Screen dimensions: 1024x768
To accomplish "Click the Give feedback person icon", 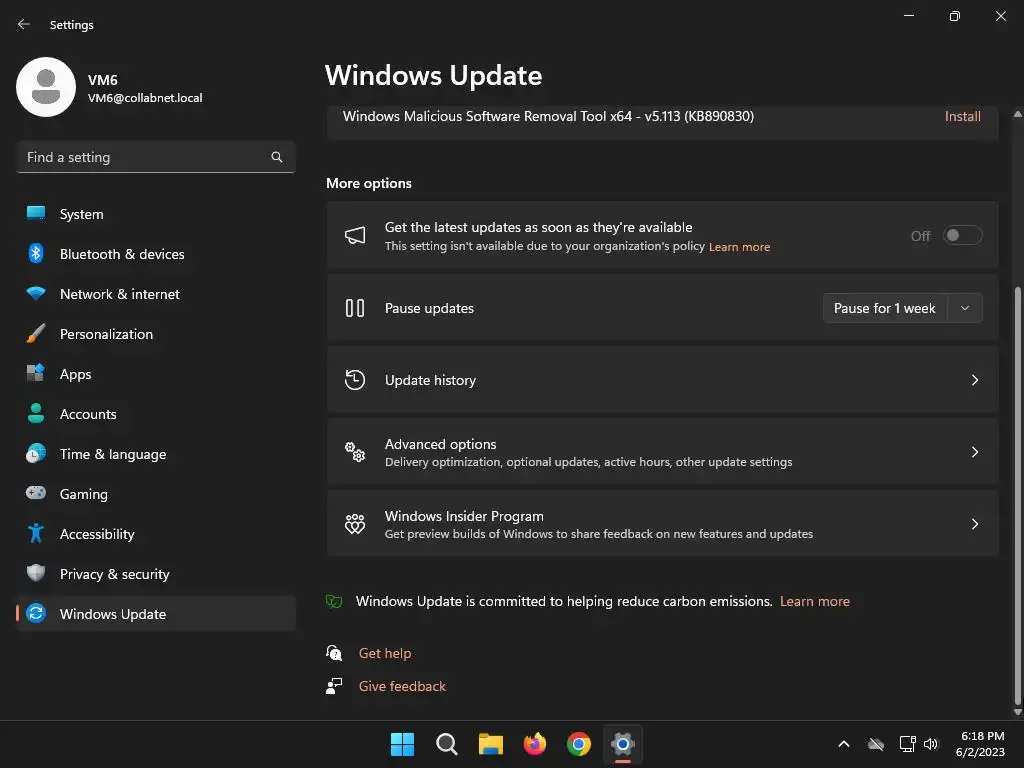I will coord(334,686).
